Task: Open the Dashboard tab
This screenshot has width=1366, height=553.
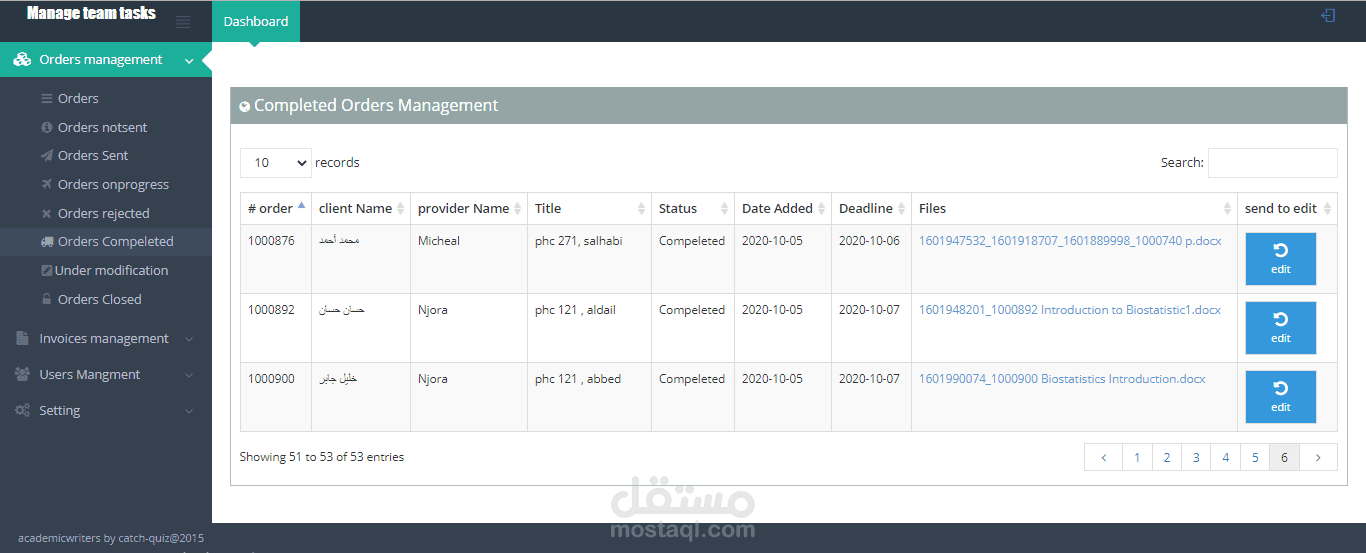Action: point(256,21)
